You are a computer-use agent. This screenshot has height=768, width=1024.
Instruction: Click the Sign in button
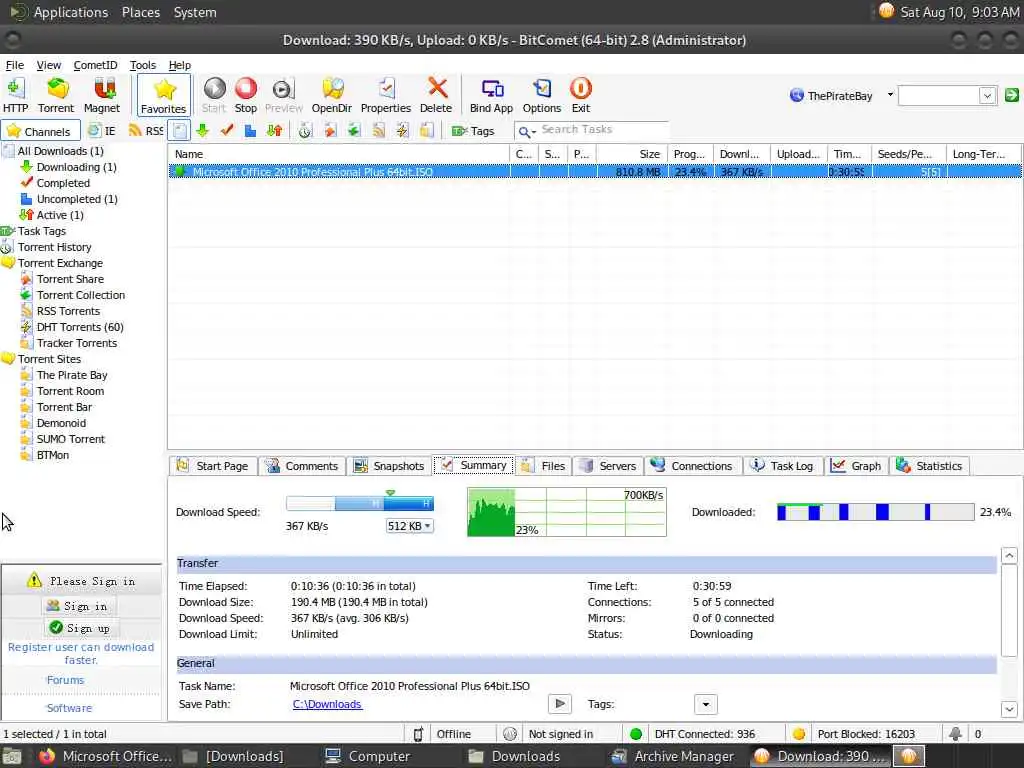click(x=77, y=606)
